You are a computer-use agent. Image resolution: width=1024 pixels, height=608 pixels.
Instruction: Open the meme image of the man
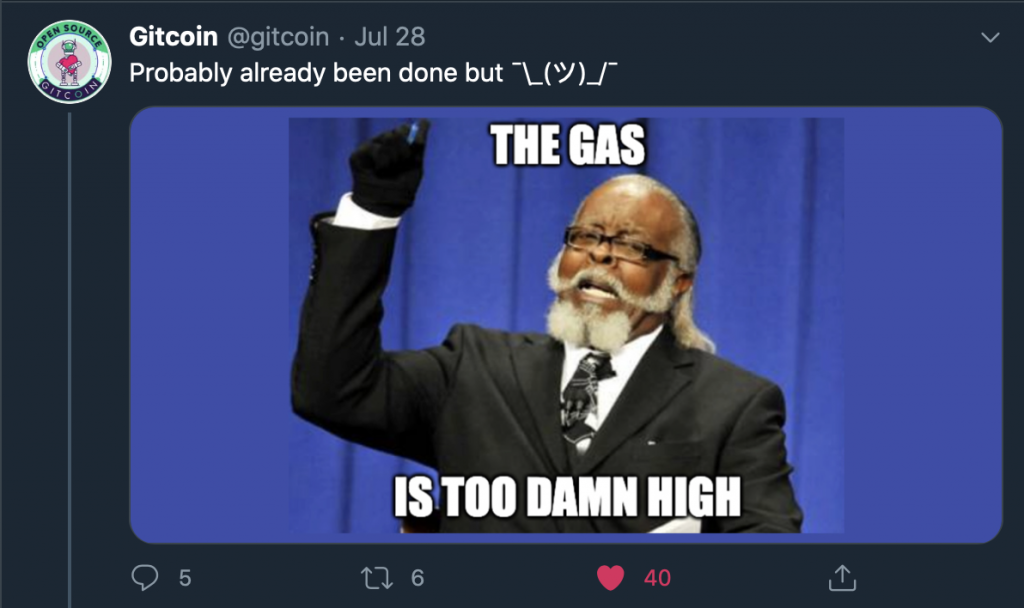(x=566, y=325)
